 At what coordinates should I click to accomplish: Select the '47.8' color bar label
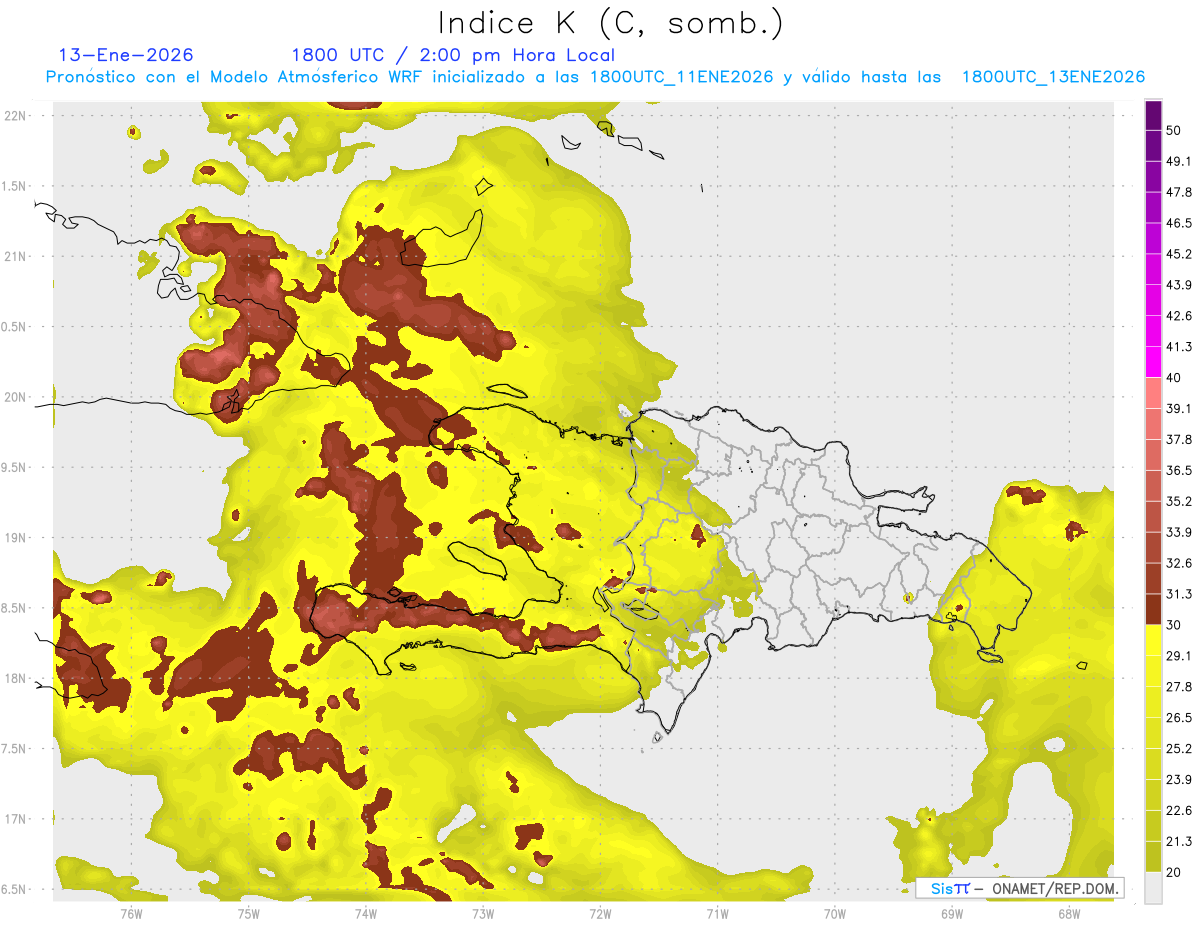(x=1179, y=192)
